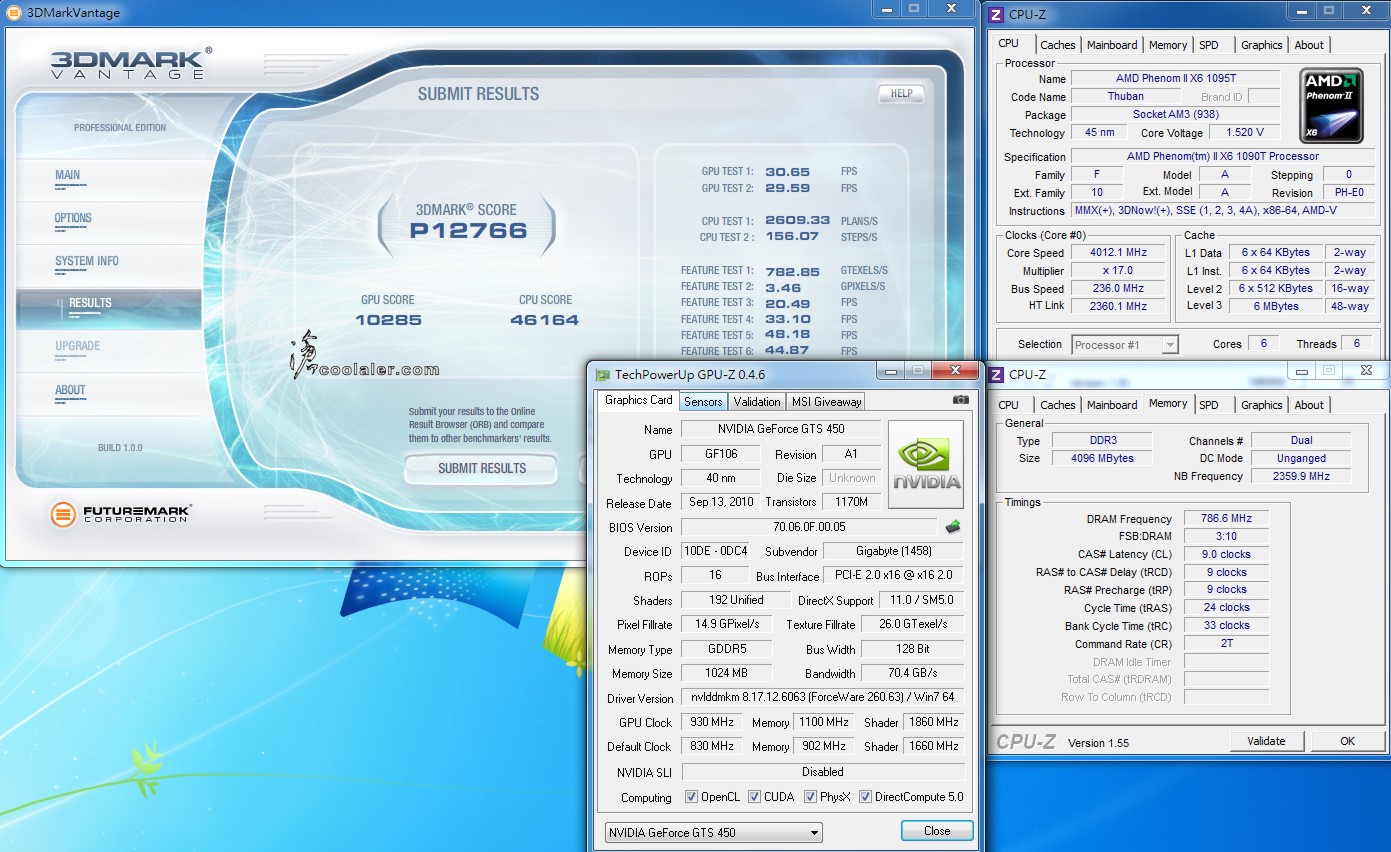The height and width of the screenshot is (852, 1391).
Task: Open Caches tab in lower CPU-Z window
Action: point(1057,405)
